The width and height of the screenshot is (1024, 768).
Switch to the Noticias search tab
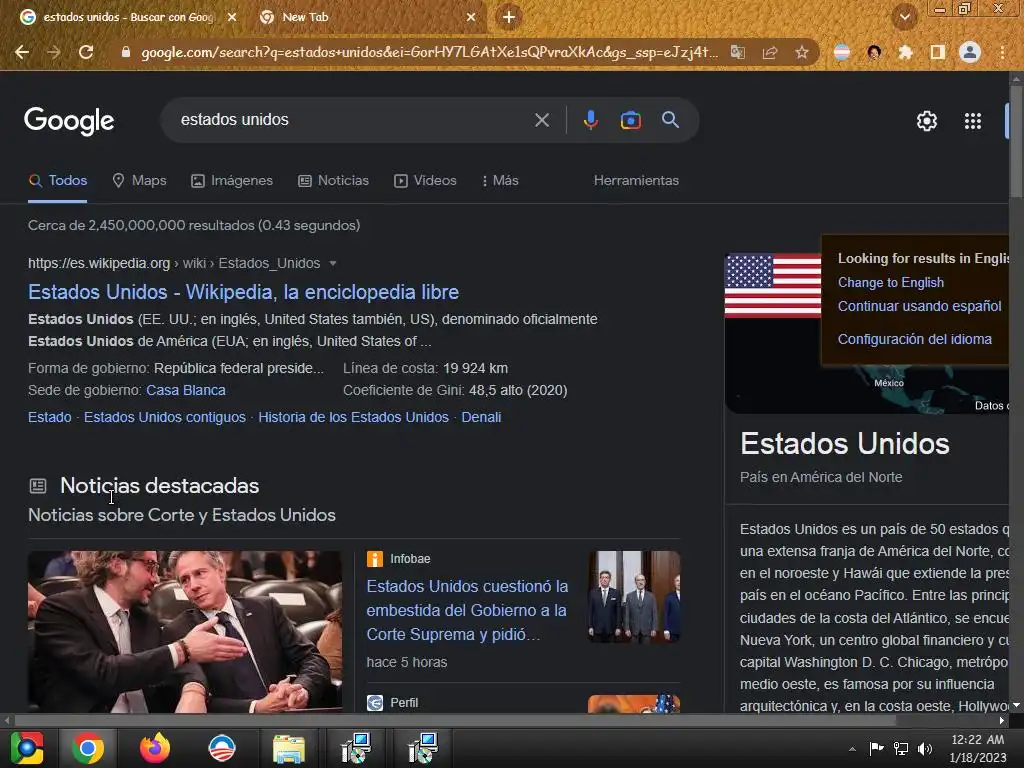[333, 180]
